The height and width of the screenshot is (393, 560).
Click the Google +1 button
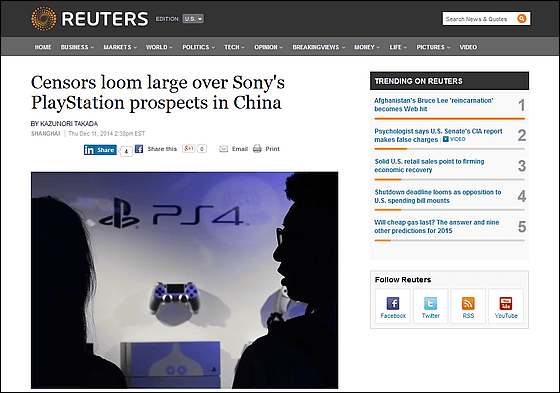188,148
